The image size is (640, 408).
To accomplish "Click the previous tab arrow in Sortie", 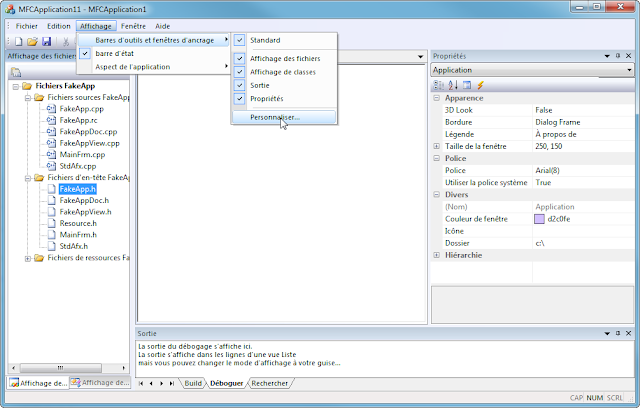I will 151,384.
